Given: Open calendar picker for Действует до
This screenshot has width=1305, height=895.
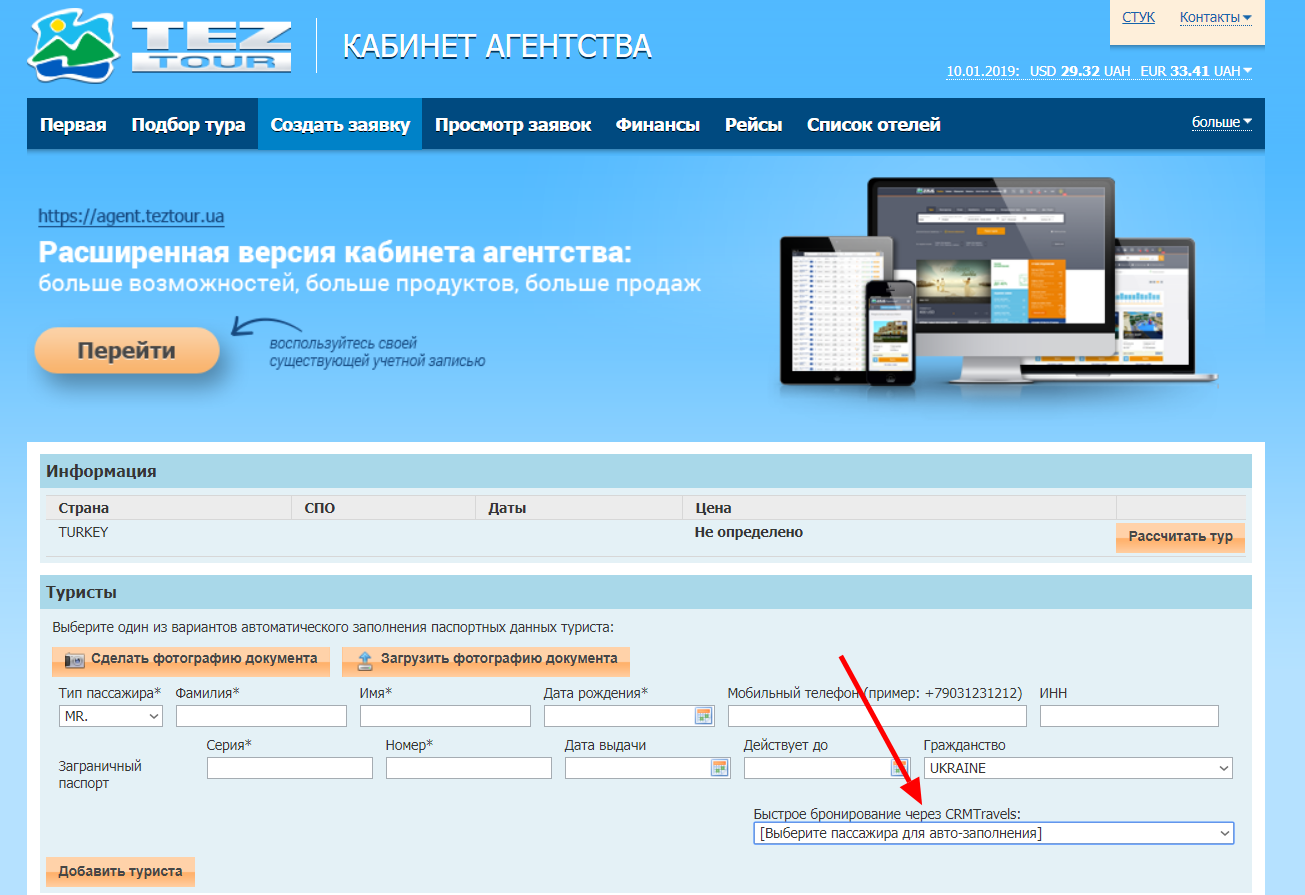Looking at the screenshot, I should click(x=897, y=768).
